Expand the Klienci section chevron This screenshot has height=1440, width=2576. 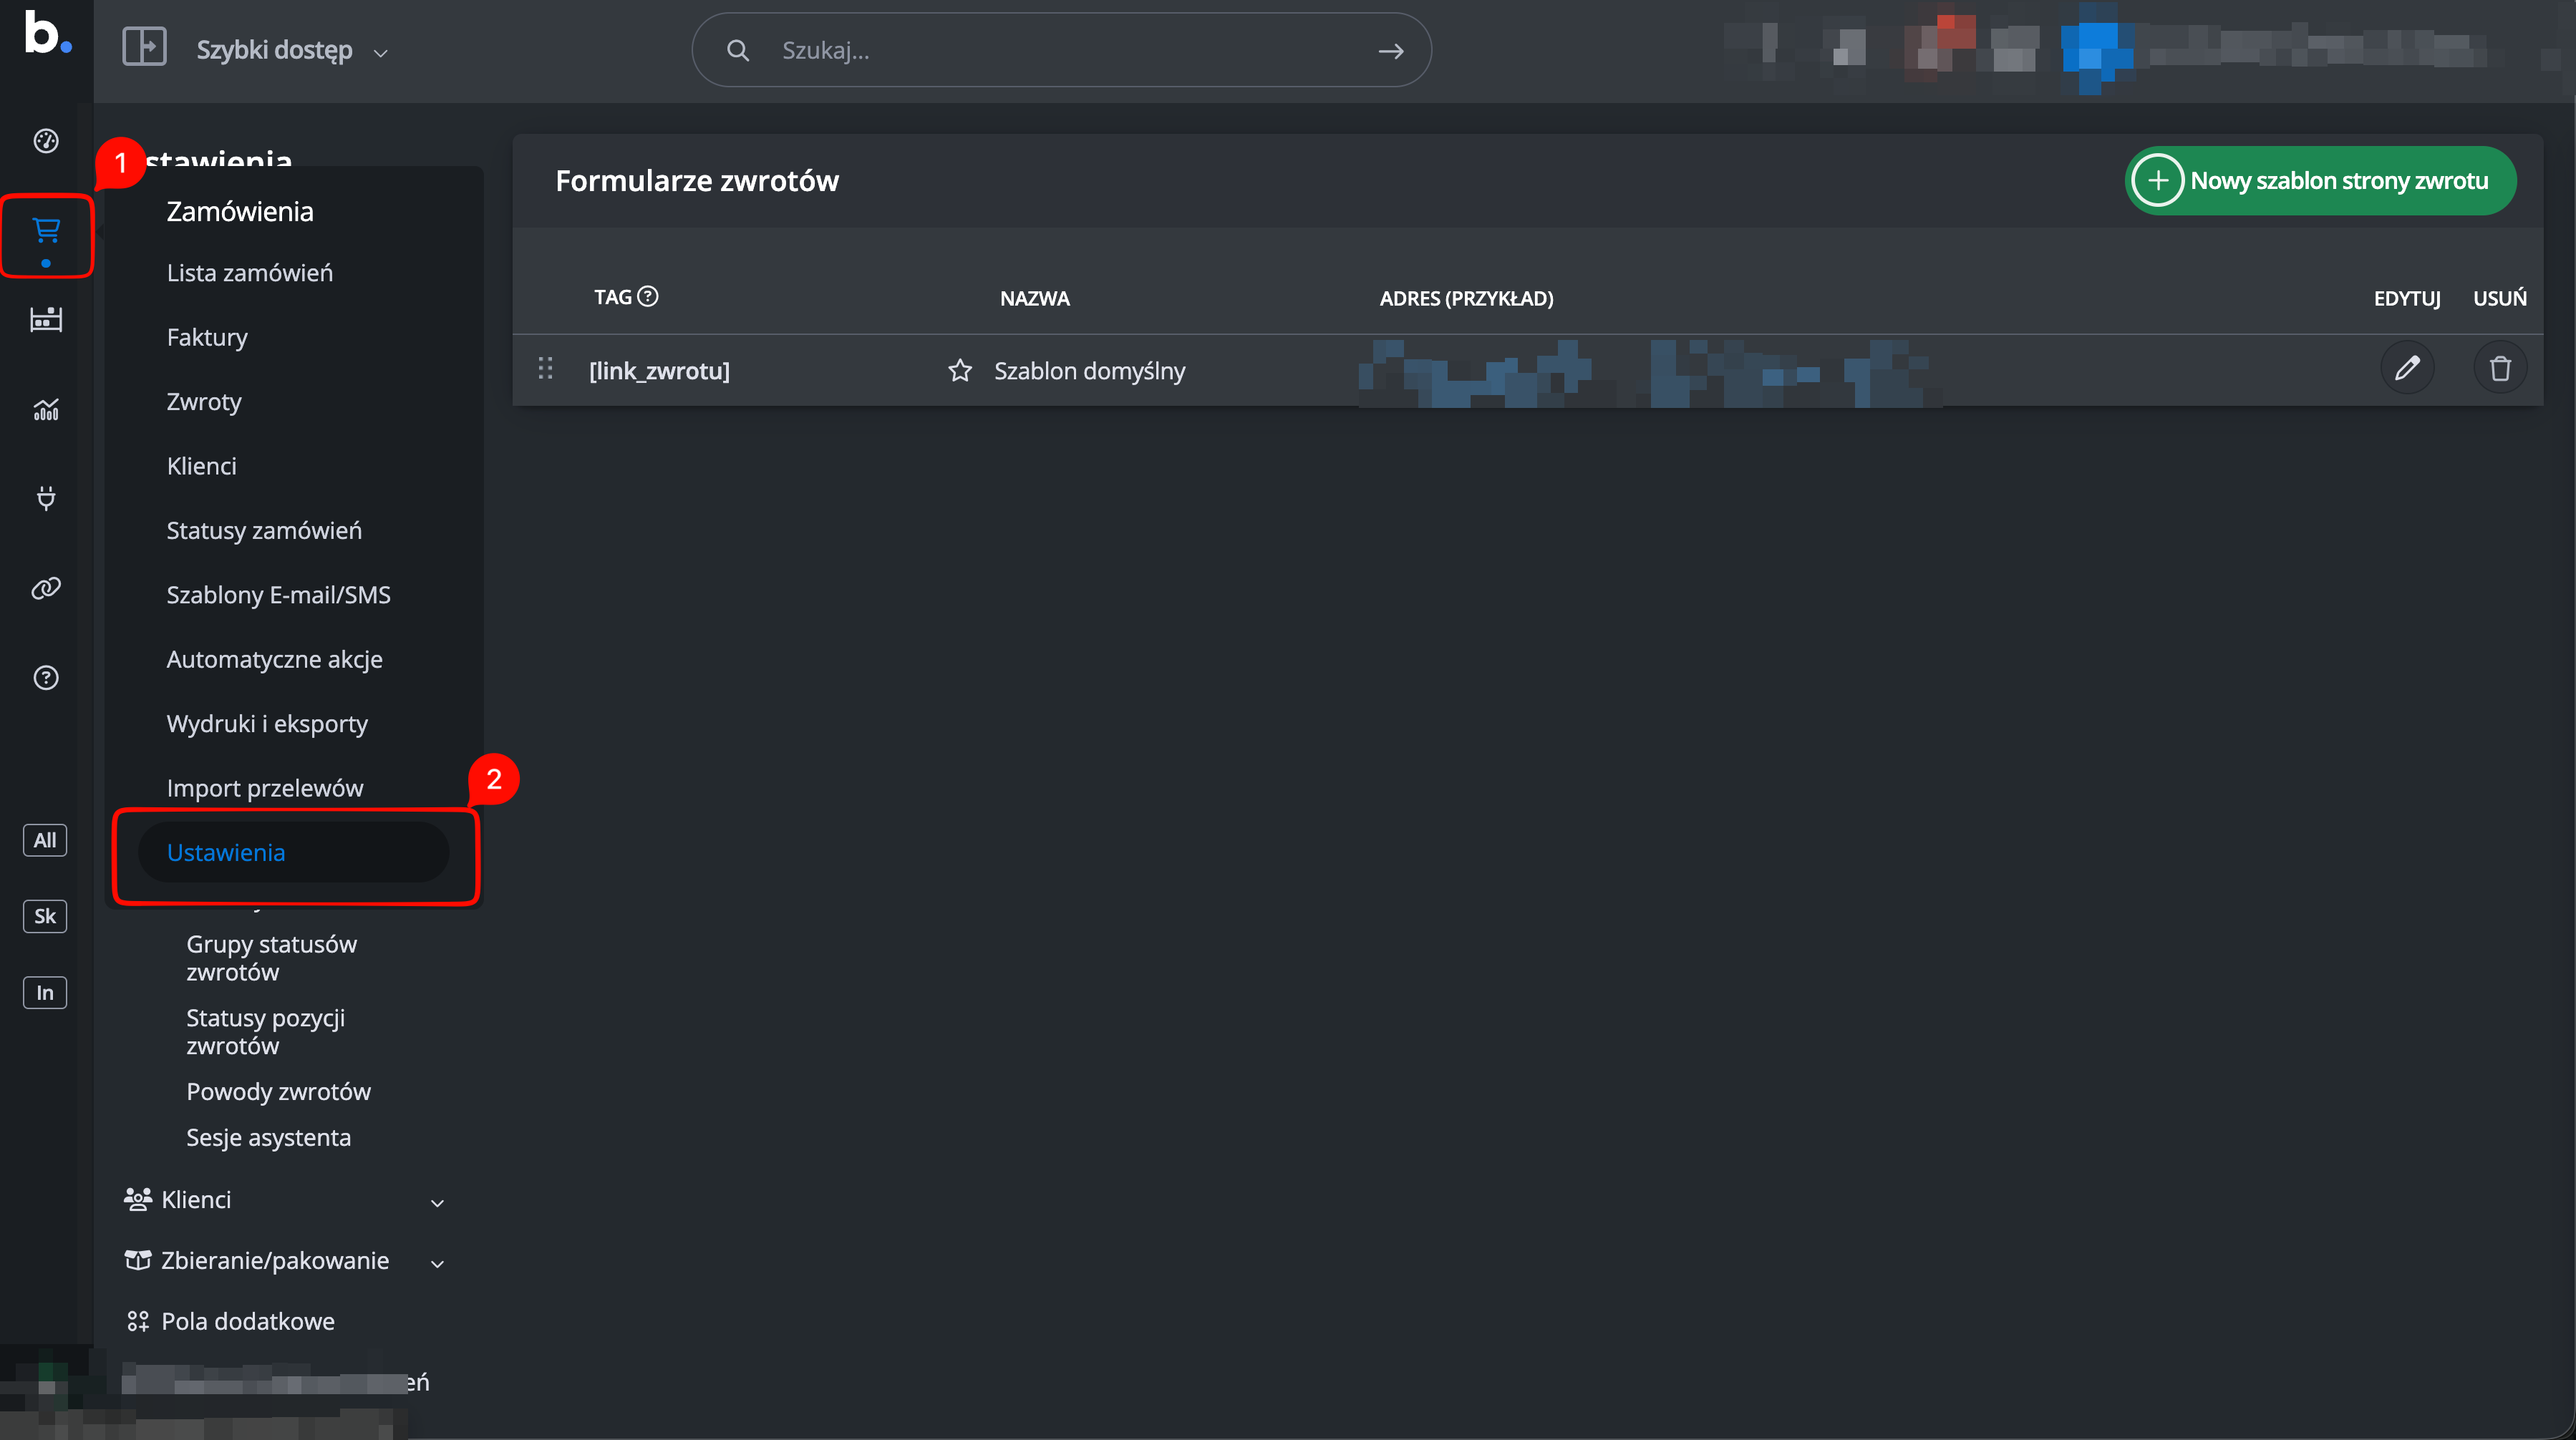(x=437, y=1202)
